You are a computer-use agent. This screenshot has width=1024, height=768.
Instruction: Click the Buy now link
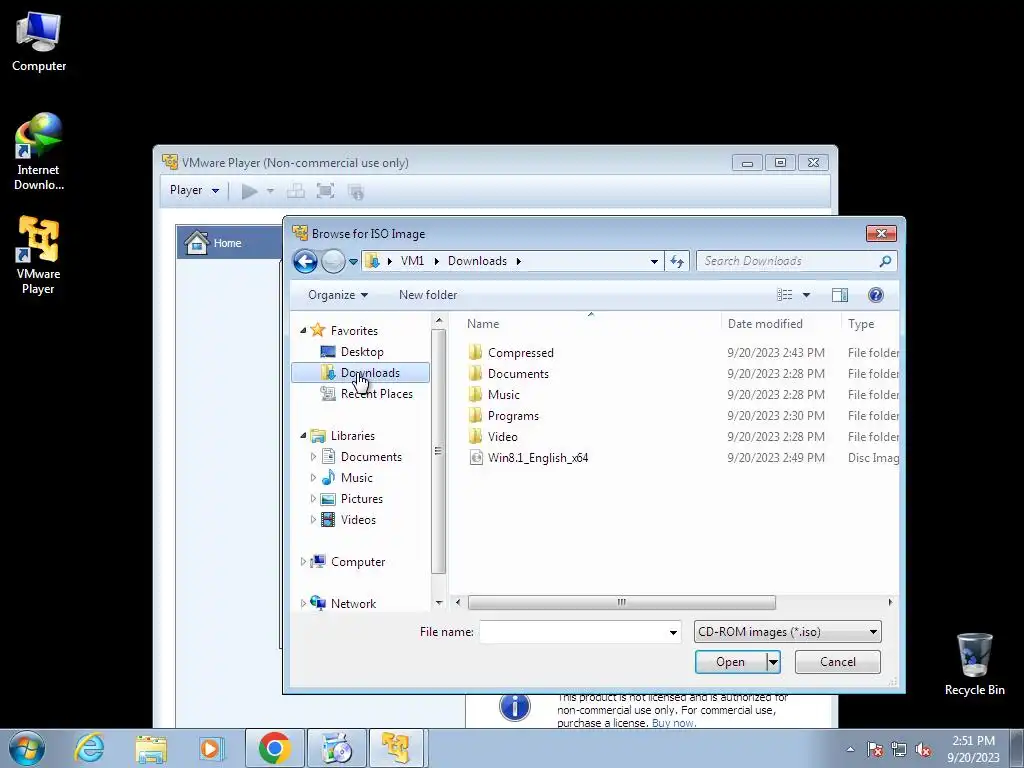673,723
